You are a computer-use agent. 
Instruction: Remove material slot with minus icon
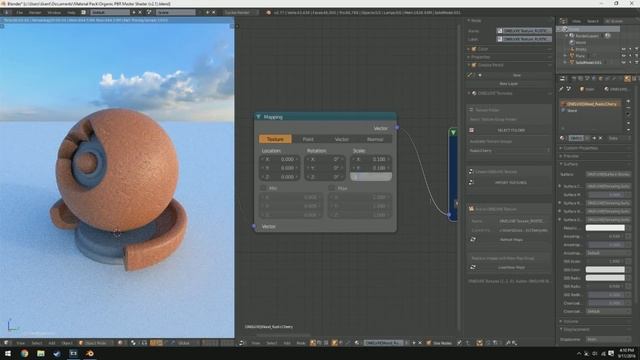[628, 108]
